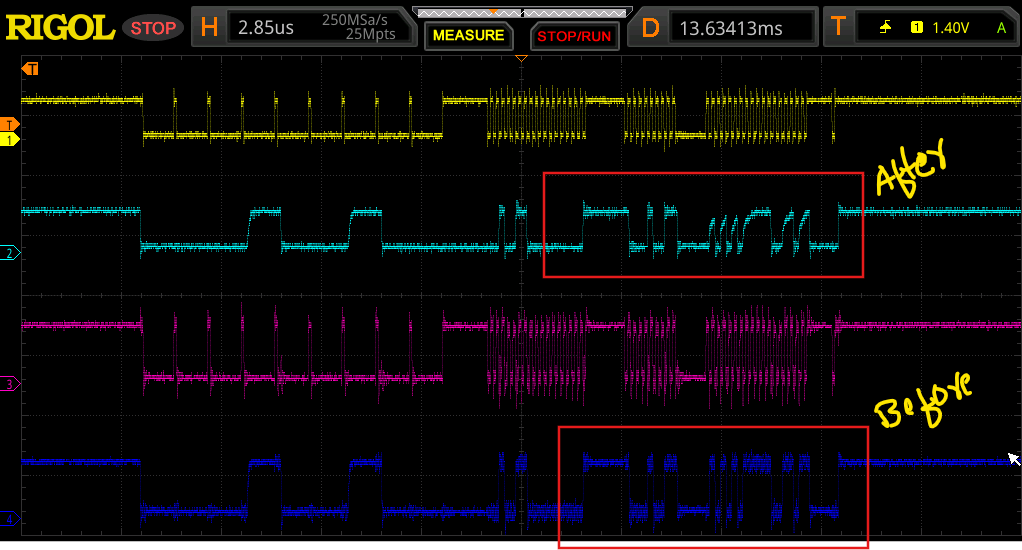
Task: Select the orange T trigger icon
Action: (838, 27)
